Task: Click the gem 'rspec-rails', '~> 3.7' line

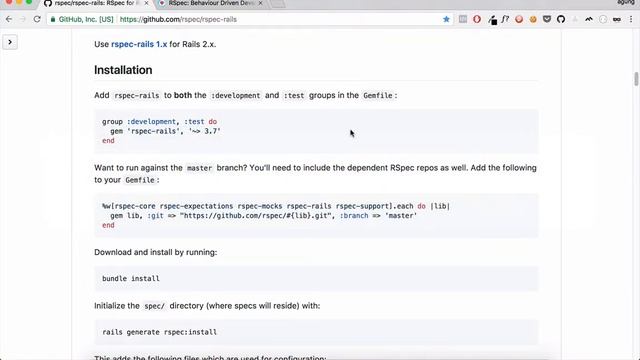Action: 165,131
